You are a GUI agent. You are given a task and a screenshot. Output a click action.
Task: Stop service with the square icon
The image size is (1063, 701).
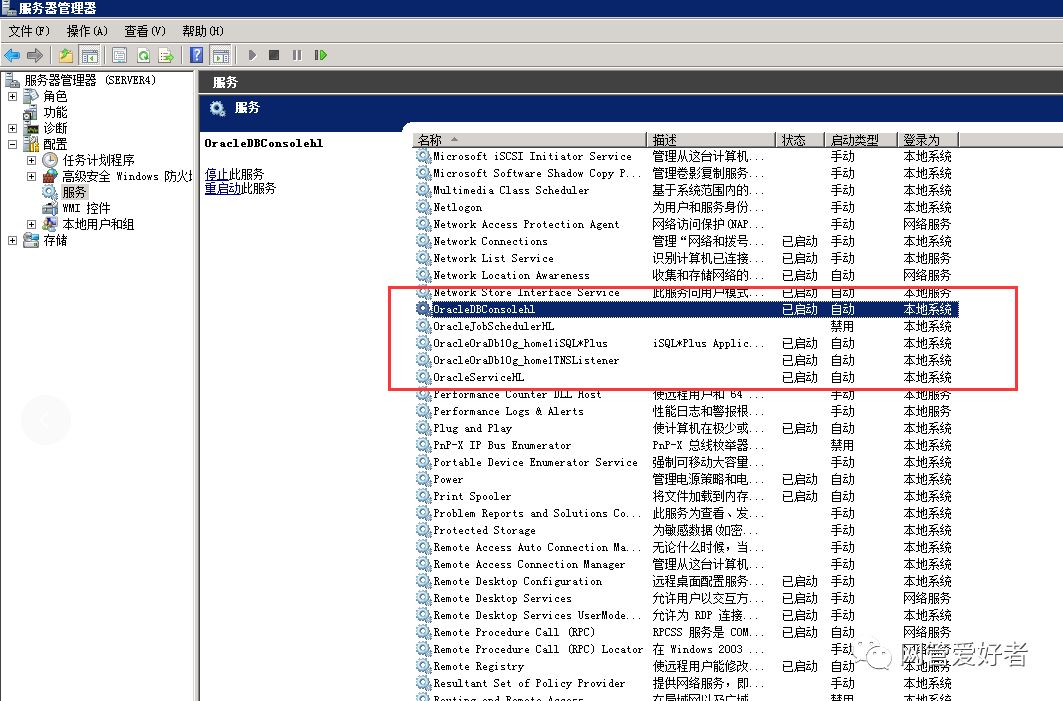274,55
